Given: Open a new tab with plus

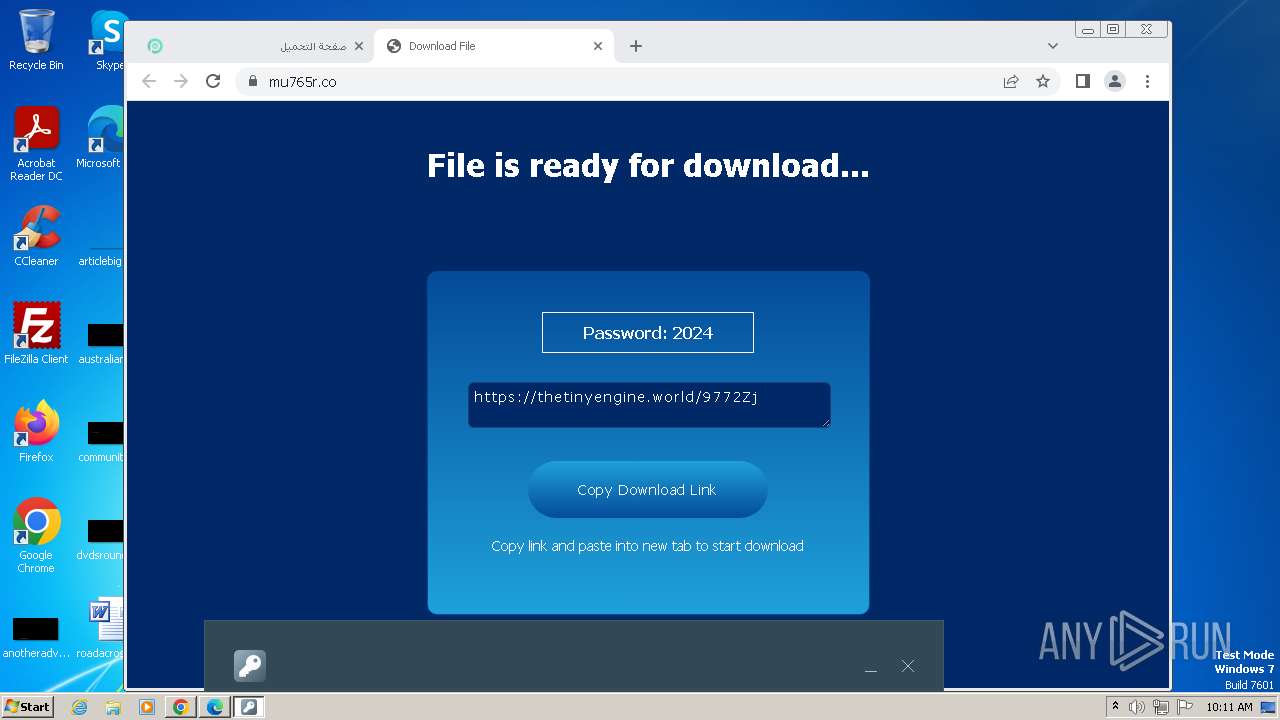Looking at the screenshot, I should pos(636,46).
